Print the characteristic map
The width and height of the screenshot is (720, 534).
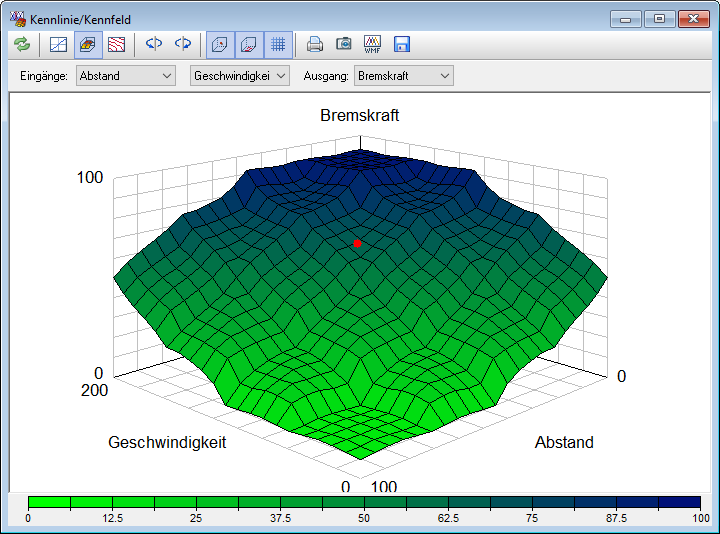click(x=315, y=45)
